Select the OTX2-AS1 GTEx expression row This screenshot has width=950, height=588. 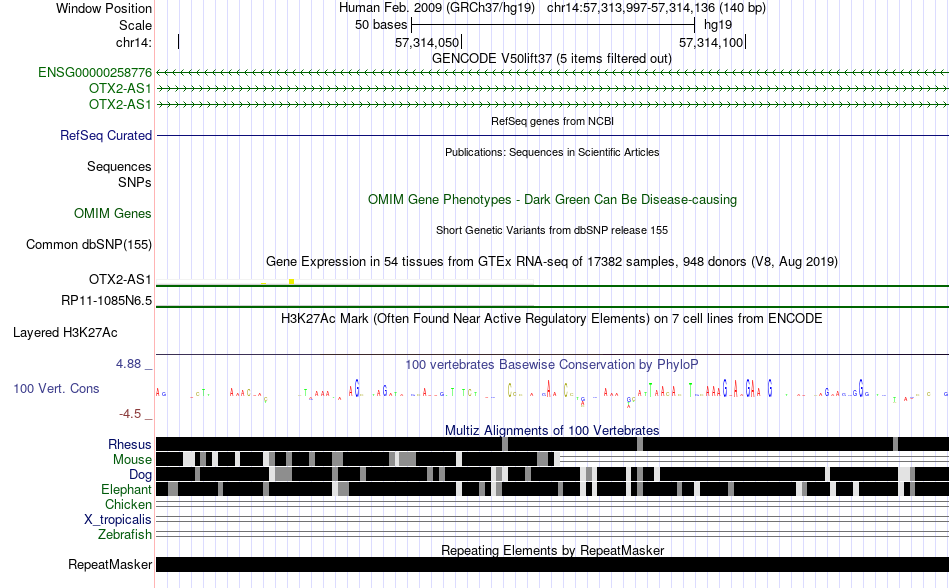(552, 281)
